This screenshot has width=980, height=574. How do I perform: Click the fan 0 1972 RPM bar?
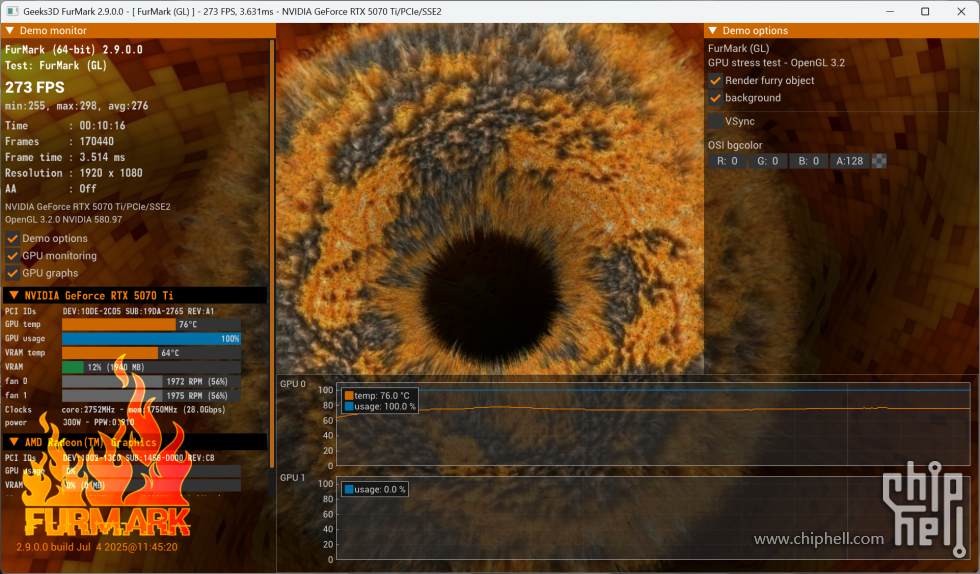pos(151,381)
